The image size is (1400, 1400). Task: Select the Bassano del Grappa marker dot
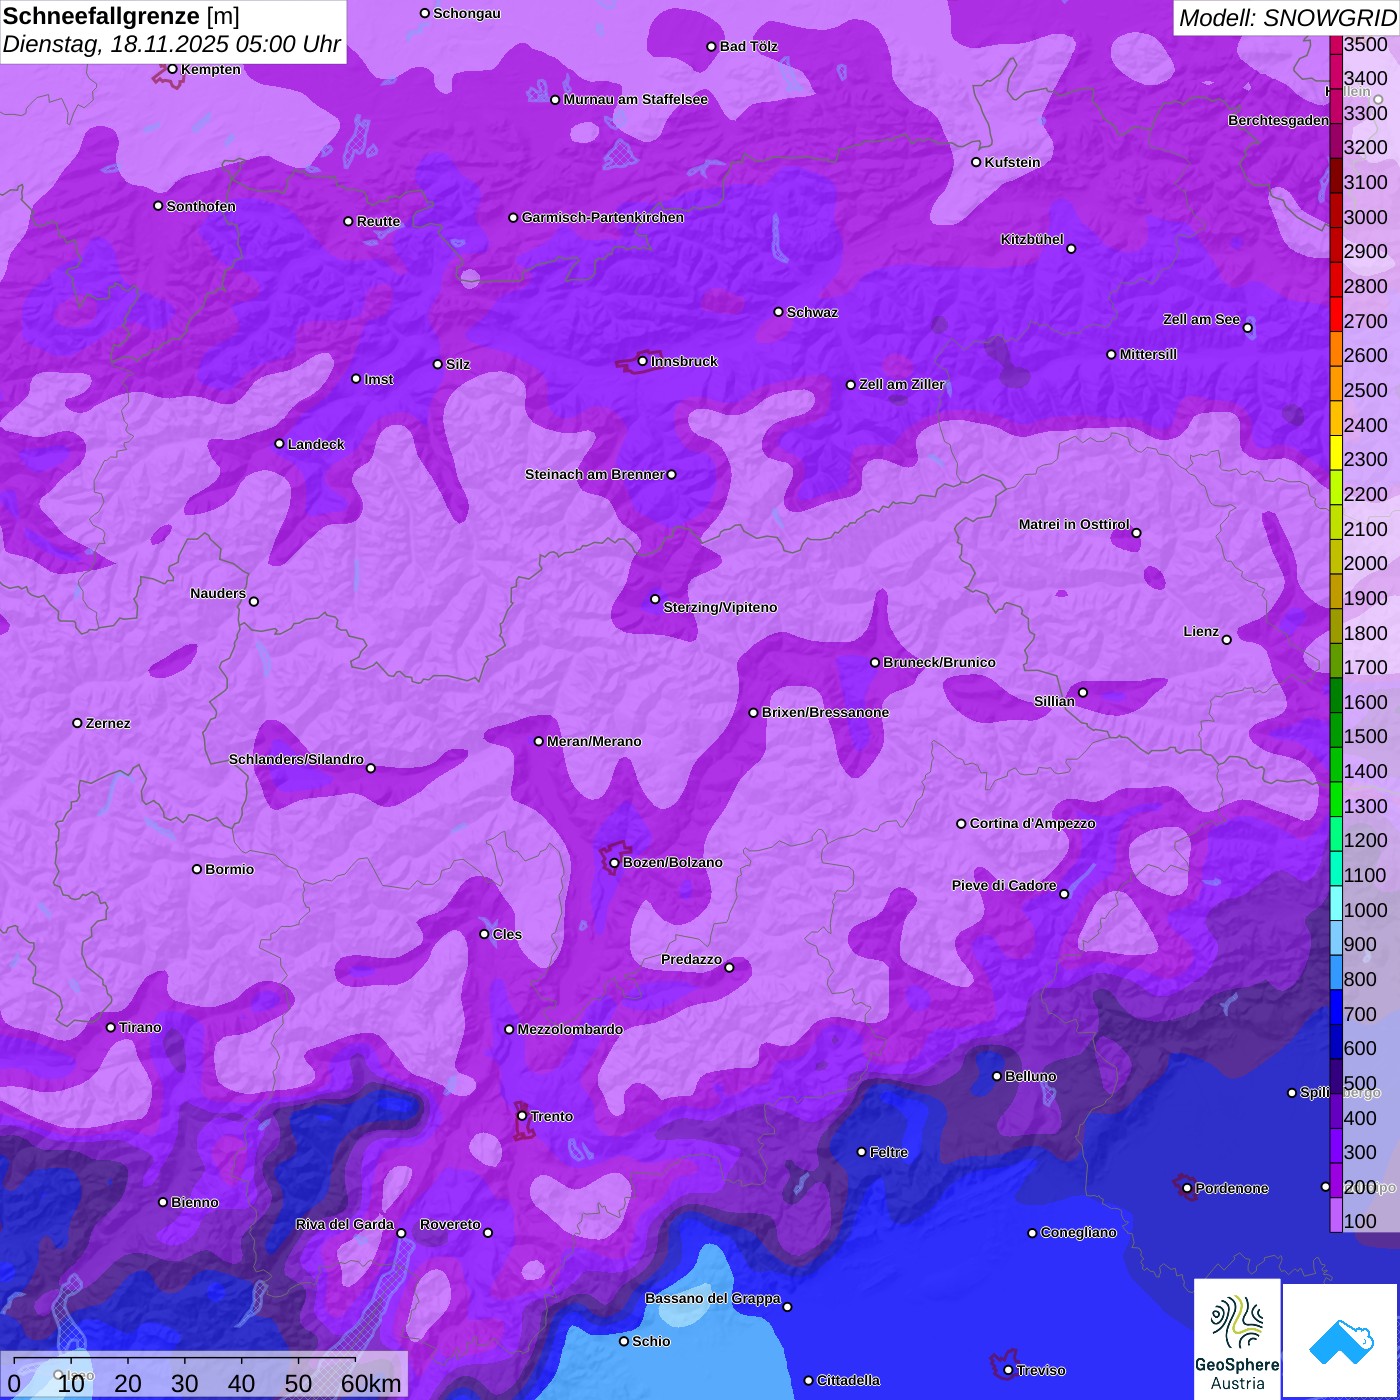point(787,1306)
